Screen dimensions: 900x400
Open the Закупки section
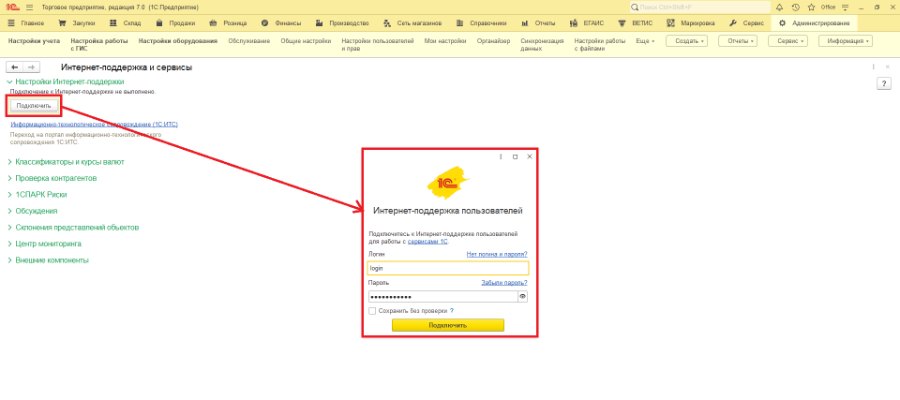(77, 24)
